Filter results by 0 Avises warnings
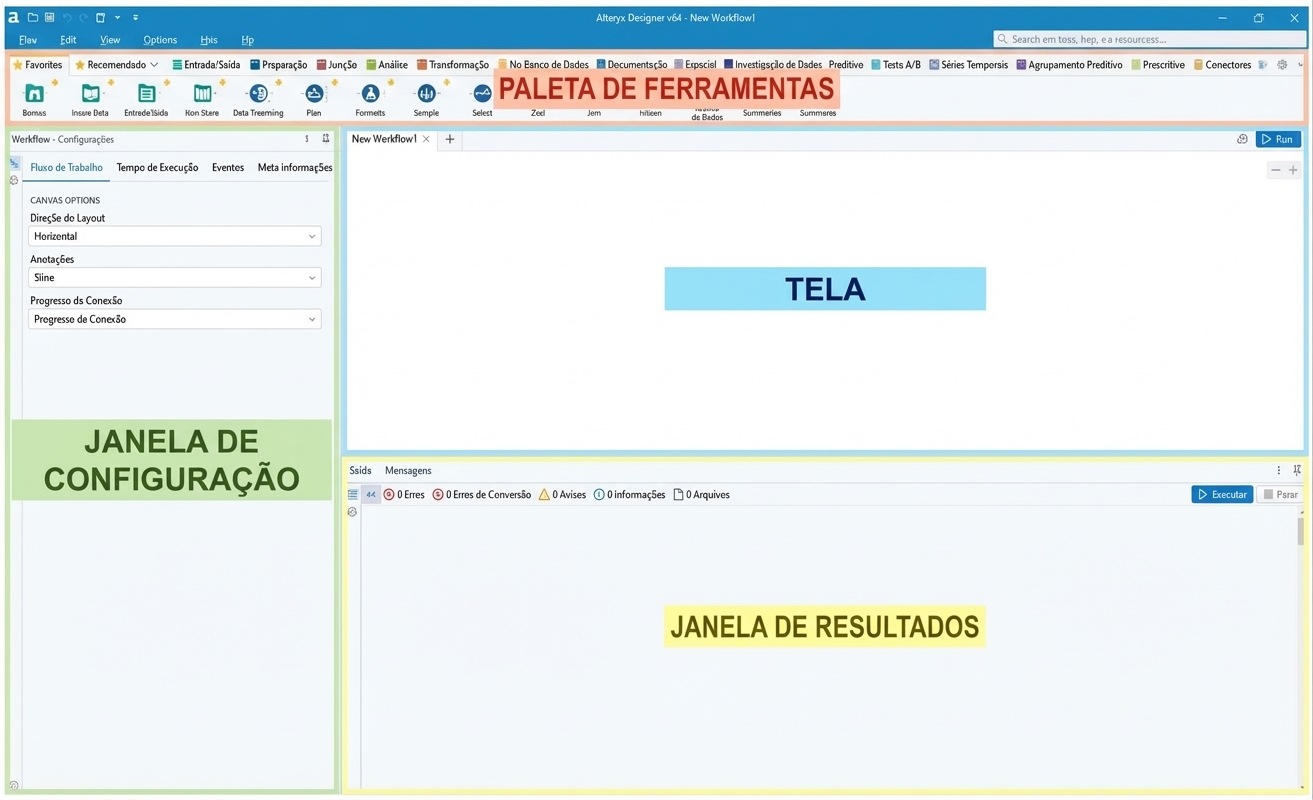This screenshot has width=1313, height=800. point(562,494)
